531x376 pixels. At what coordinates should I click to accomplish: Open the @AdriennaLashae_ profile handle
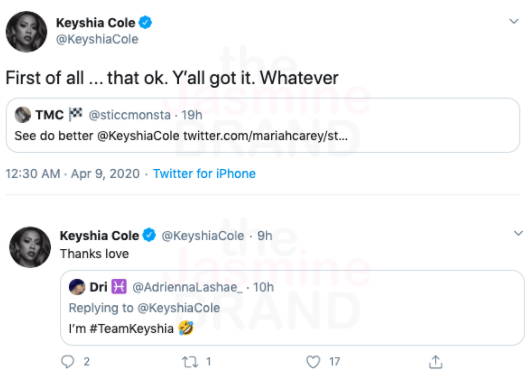pos(187,287)
